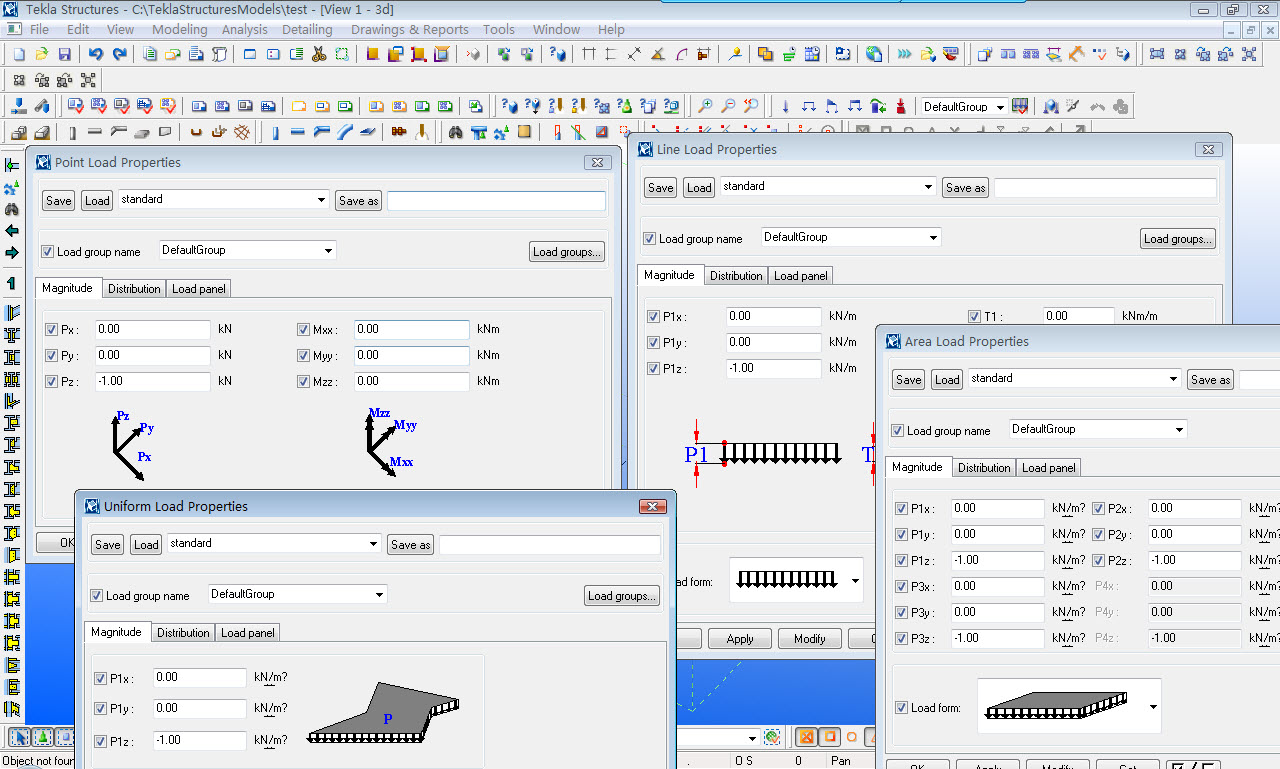Screen dimensions: 1280x769
Task: Toggle the Mzz checkbox in Point Load
Action: coord(304,381)
